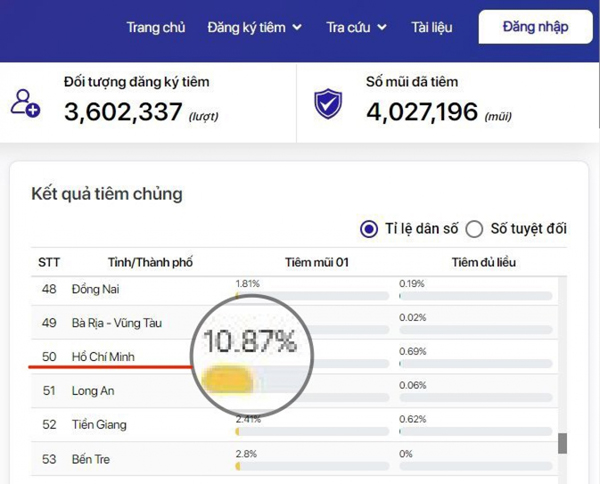Select the Tỉ lệ dân số radio button
This screenshot has width=600, height=484.
point(370,229)
